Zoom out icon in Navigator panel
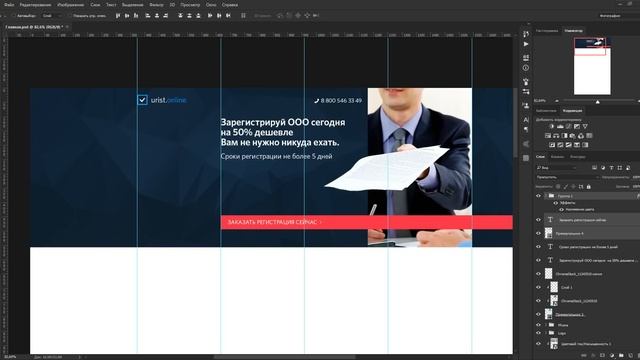Viewport: 640px width, 360px height. click(x=557, y=101)
